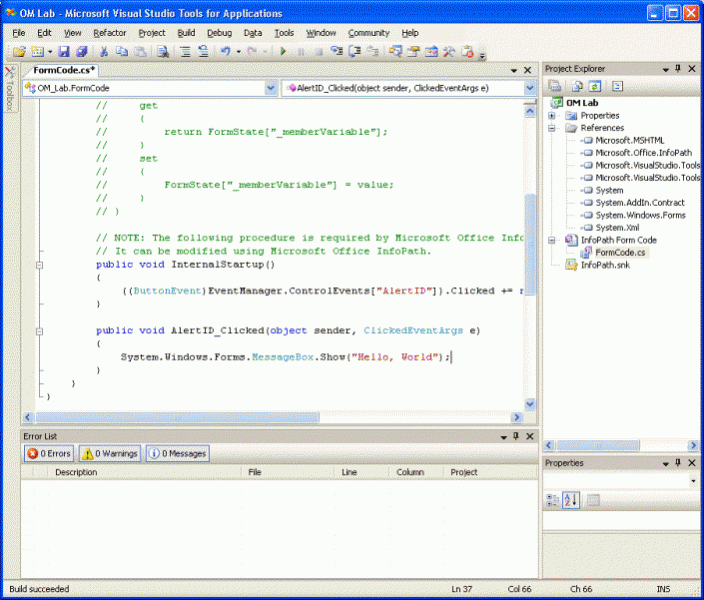Expand the Properties node in Project Explorer
This screenshot has width=704, height=600.
(552, 116)
